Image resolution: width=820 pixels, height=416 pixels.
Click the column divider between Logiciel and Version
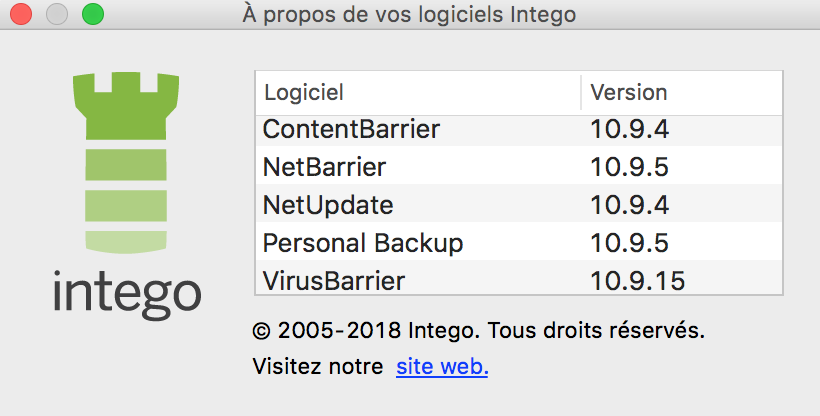point(581,93)
